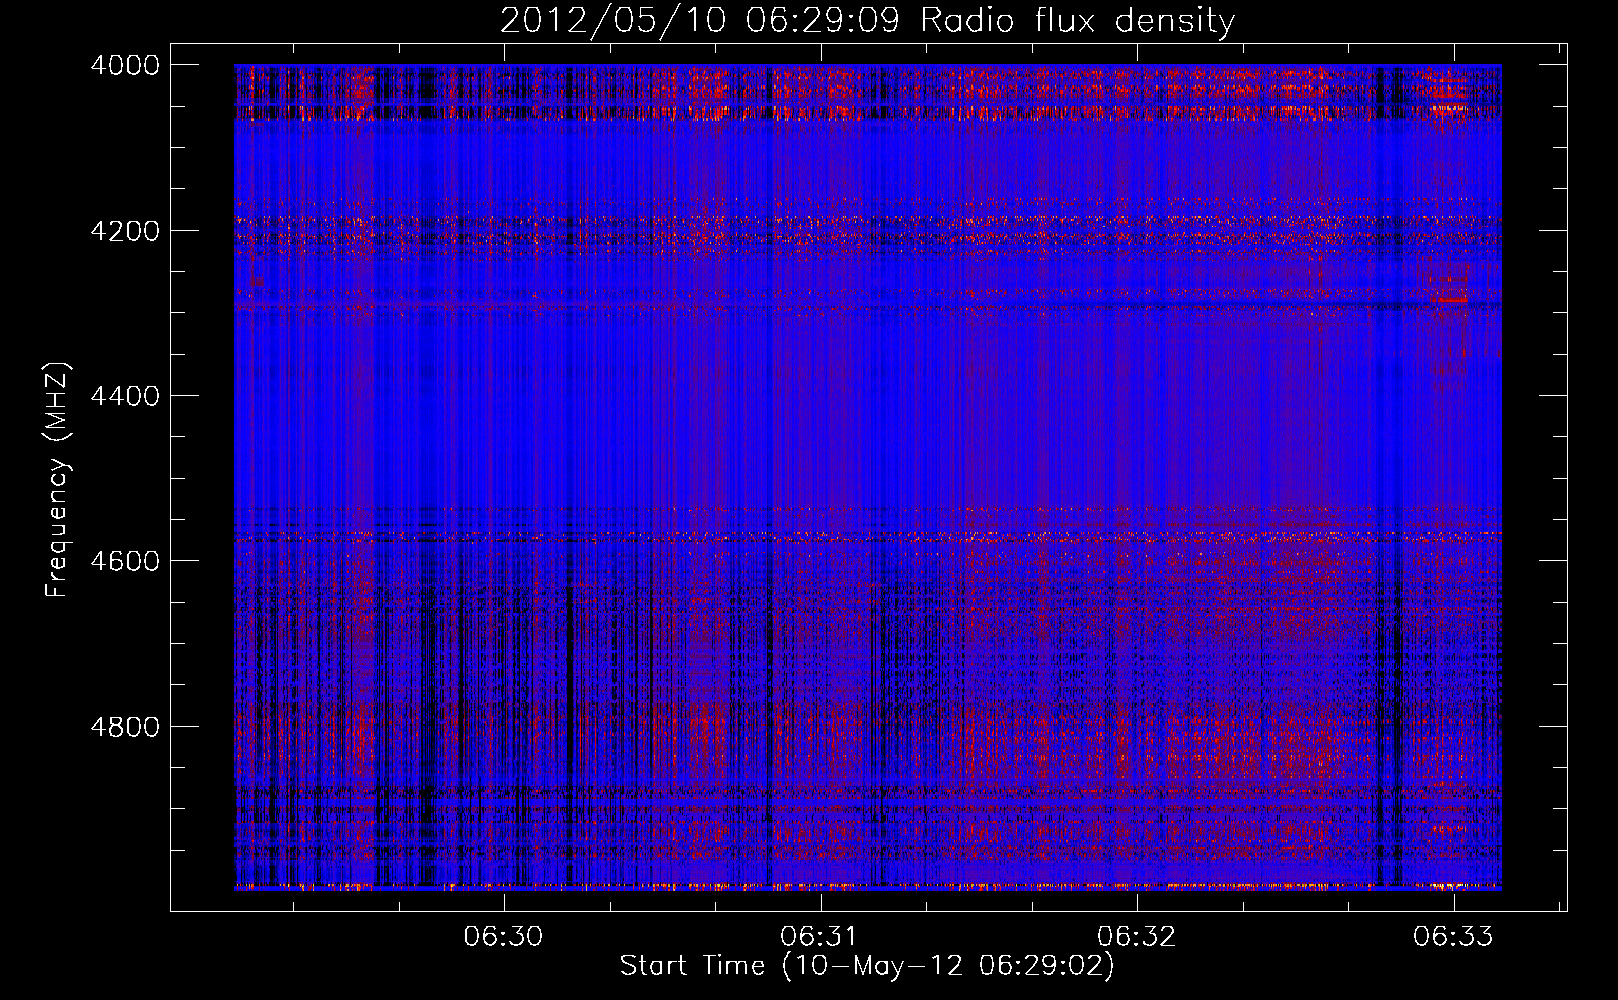The height and width of the screenshot is (1000, 1618).
Task: Click the 06:30 time axis label
Action: pos(503,936)
